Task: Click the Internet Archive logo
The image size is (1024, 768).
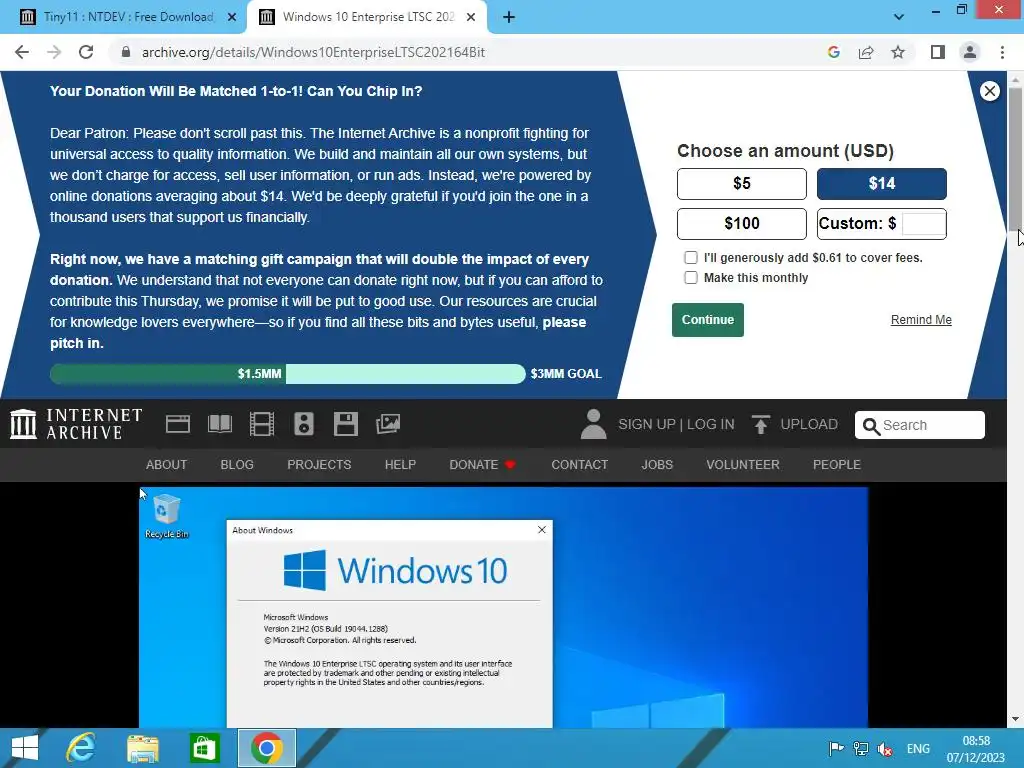Action: pyautogui.click(x=76, y=424)
